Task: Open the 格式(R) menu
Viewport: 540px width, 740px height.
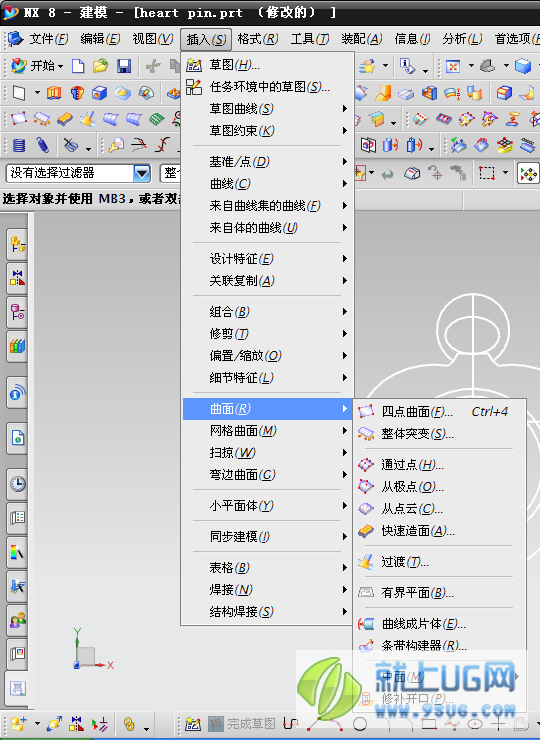Action: click(258, 39)
